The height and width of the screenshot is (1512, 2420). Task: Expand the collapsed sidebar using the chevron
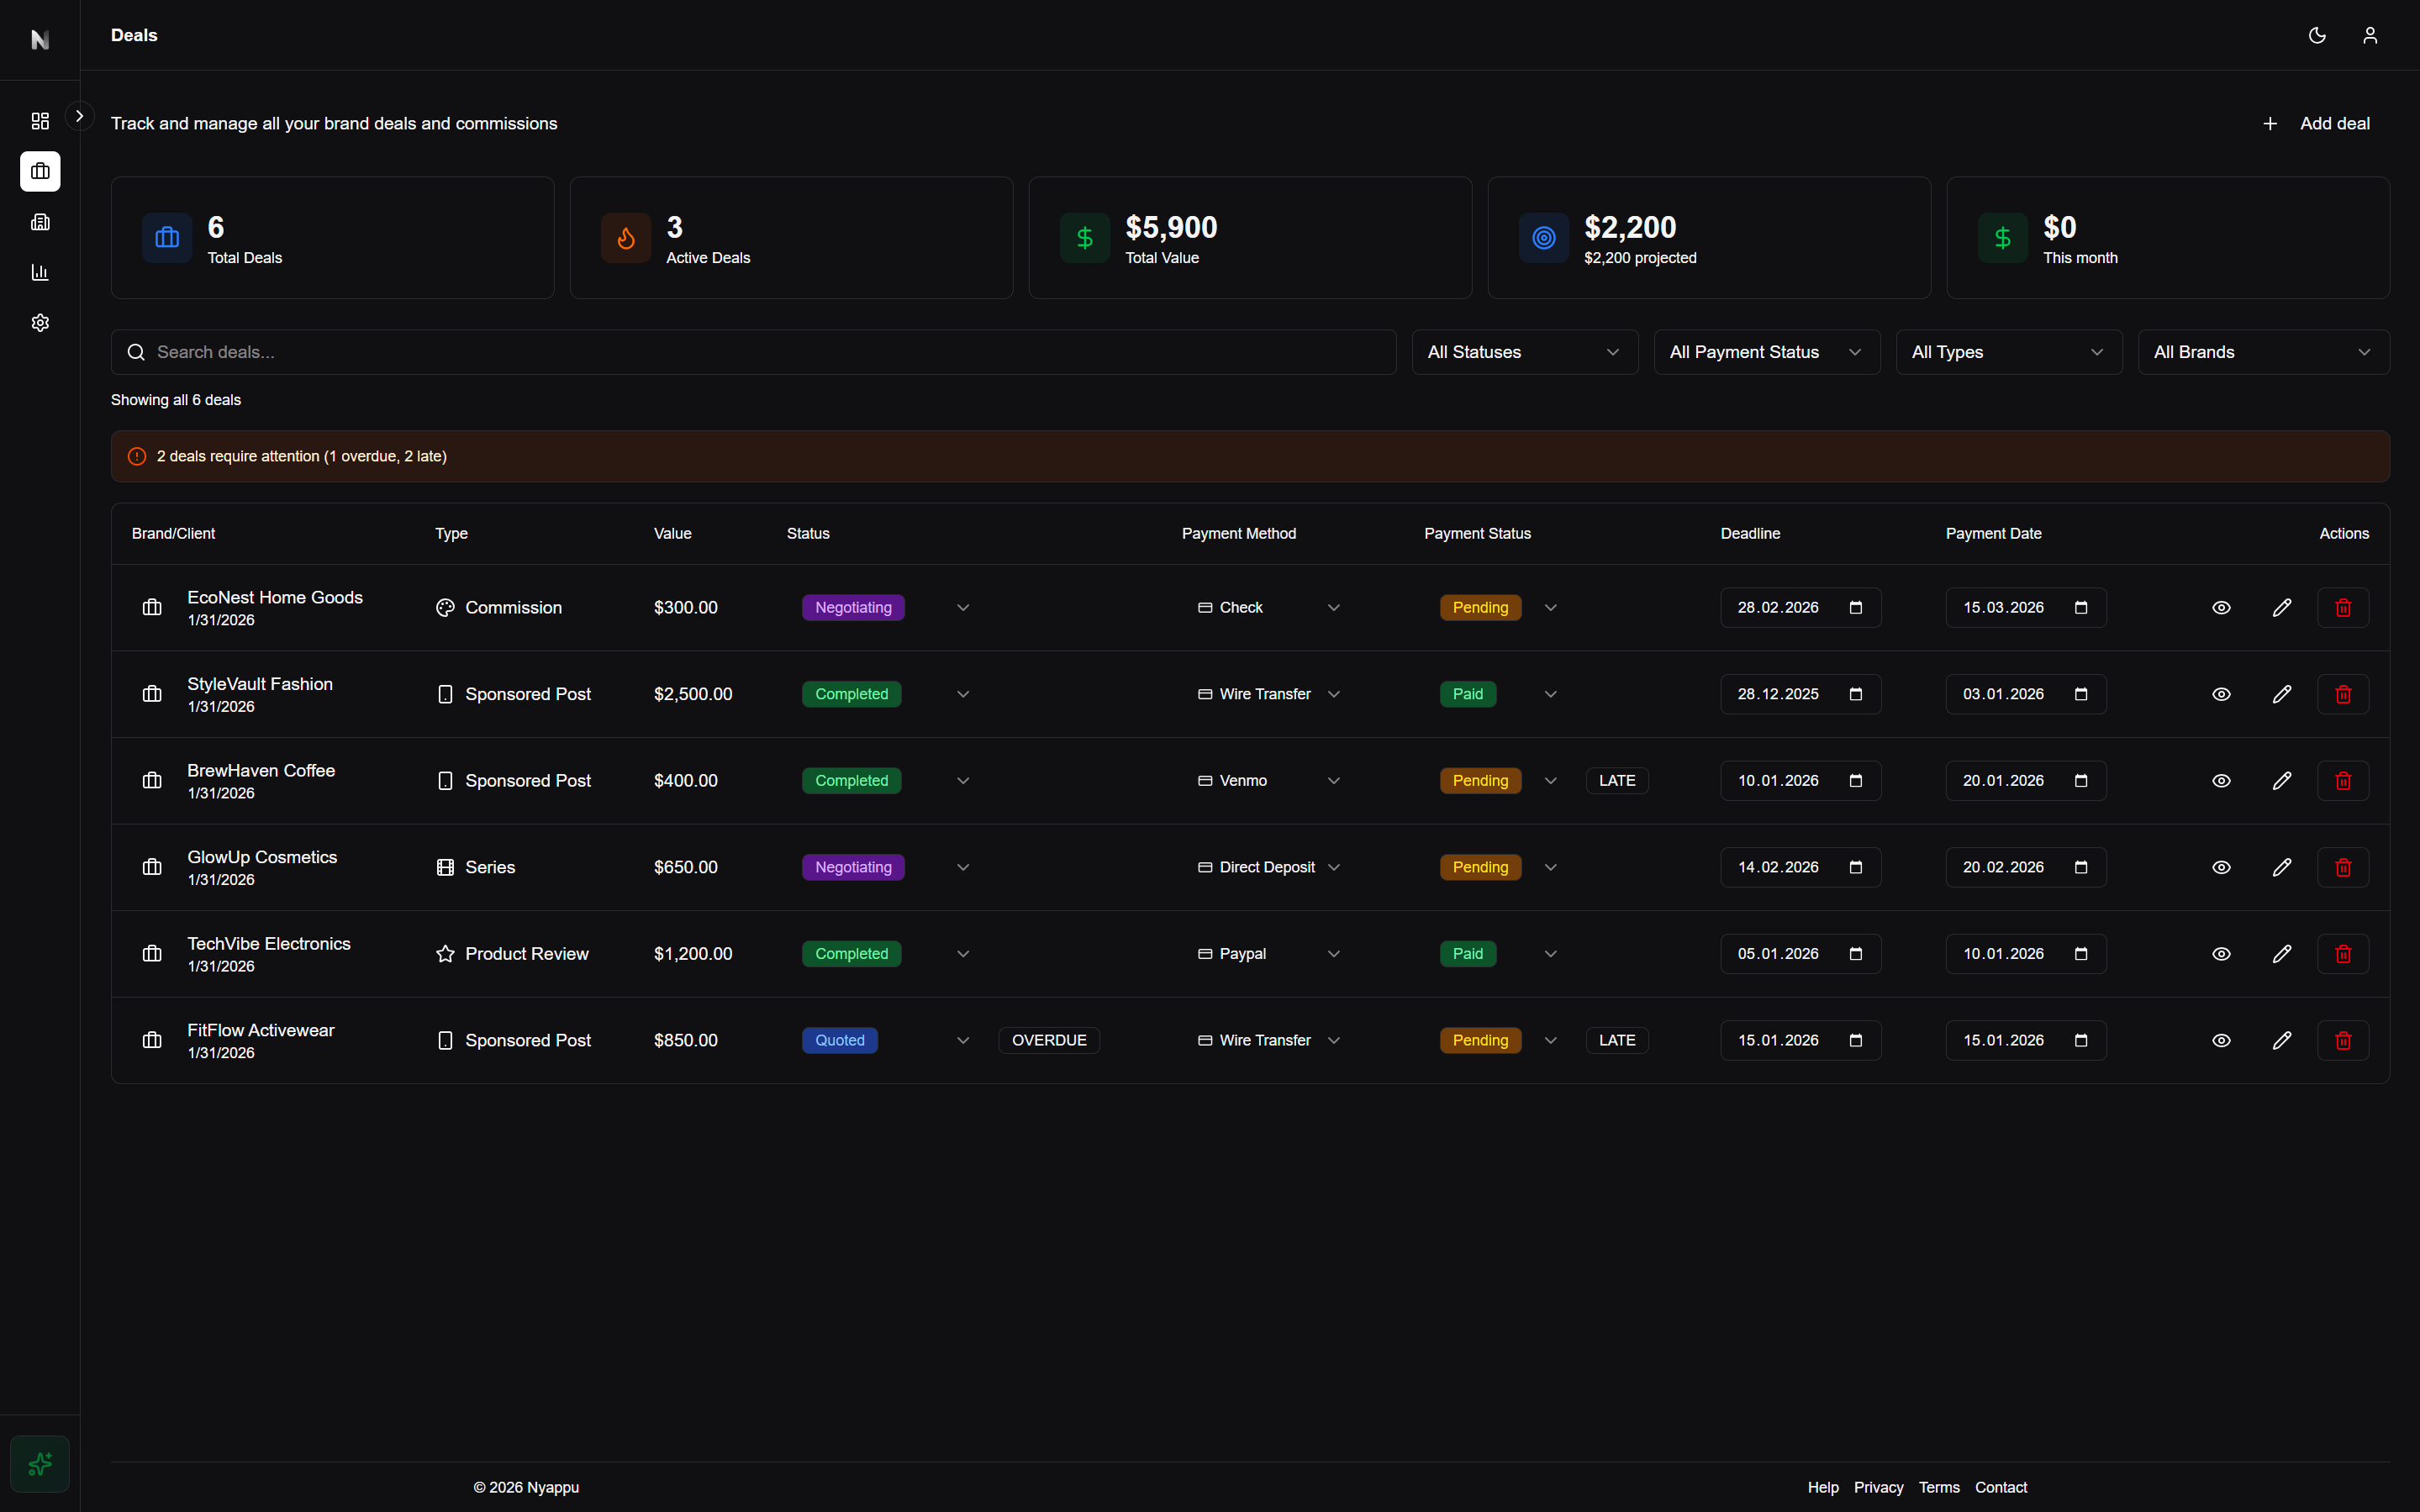click(79, 115)
